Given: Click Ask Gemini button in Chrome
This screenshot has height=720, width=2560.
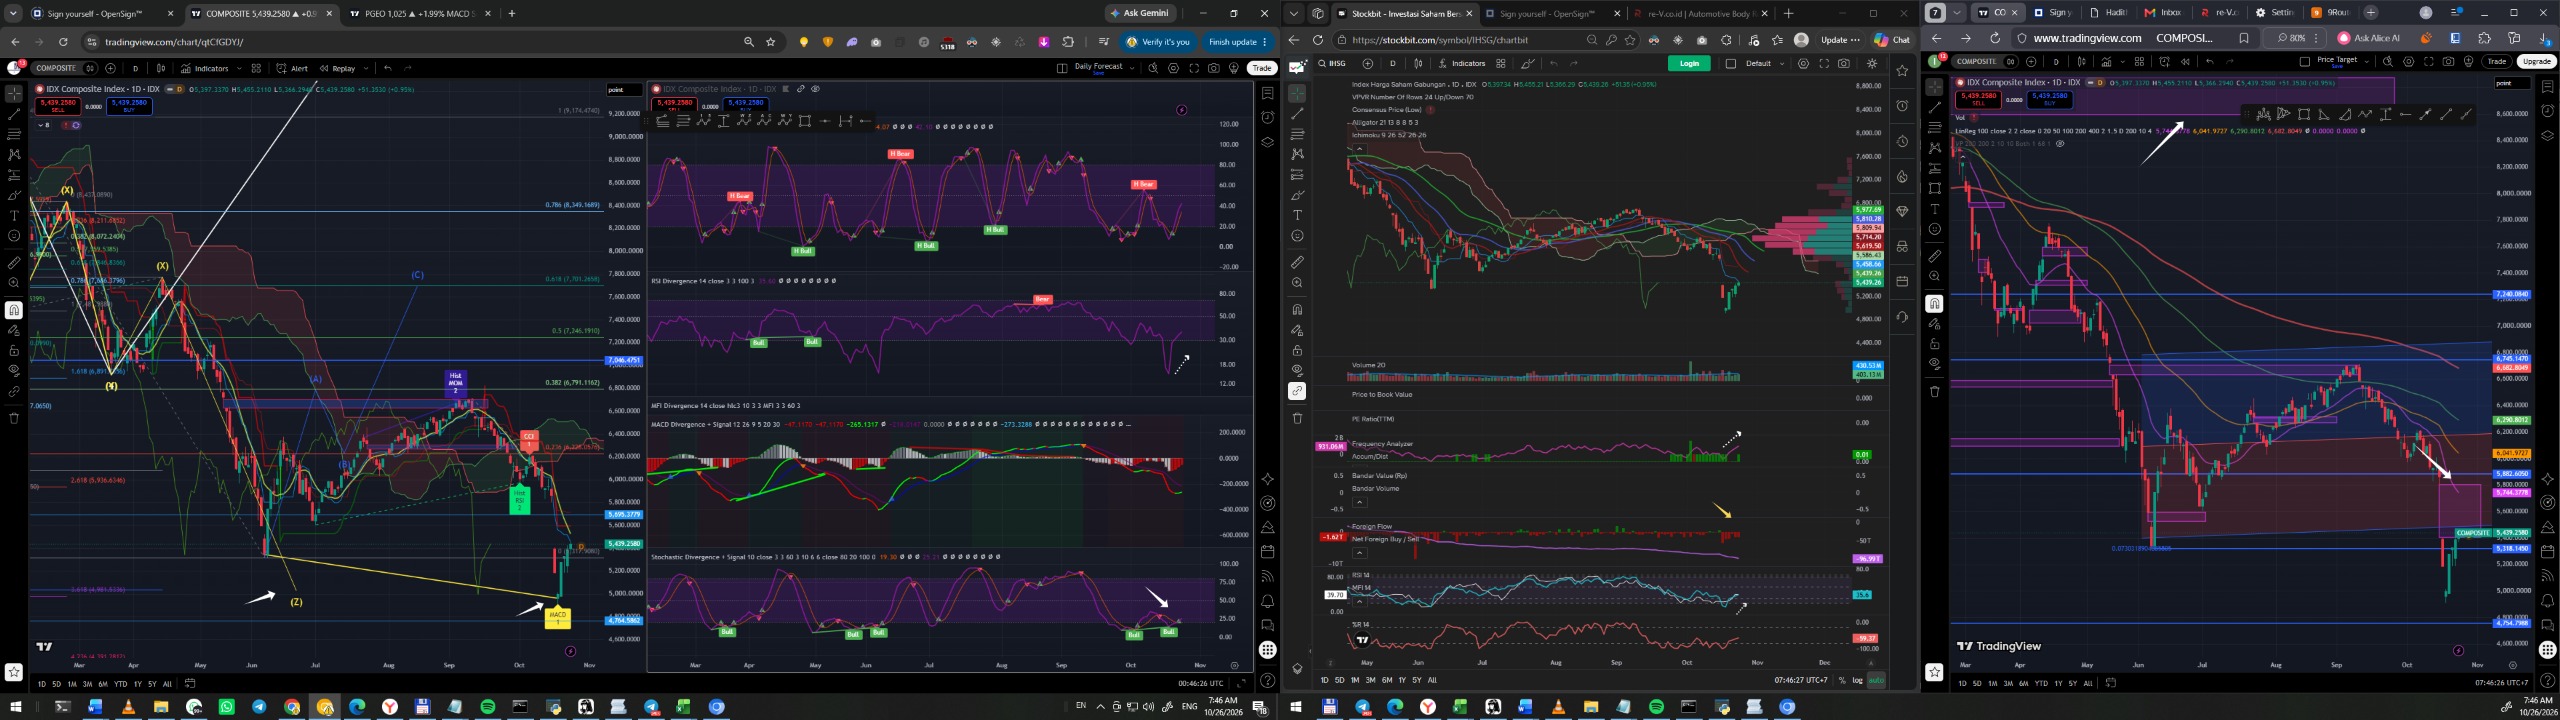Looking at the screenshot, I should pyautogui.click(x=1140, y=13).
